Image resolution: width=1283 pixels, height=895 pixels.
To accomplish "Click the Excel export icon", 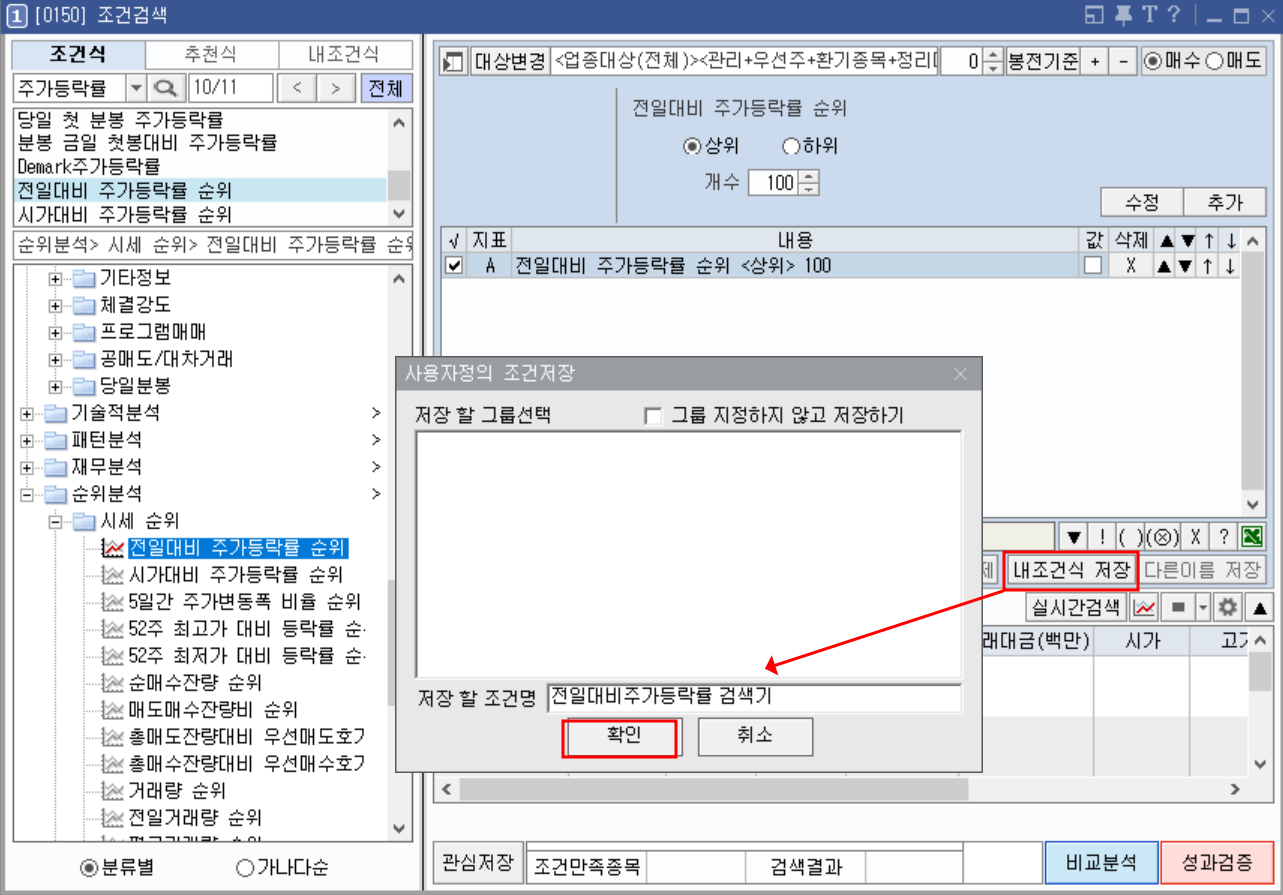I will pyautogui.click(x=1251, y=536).
